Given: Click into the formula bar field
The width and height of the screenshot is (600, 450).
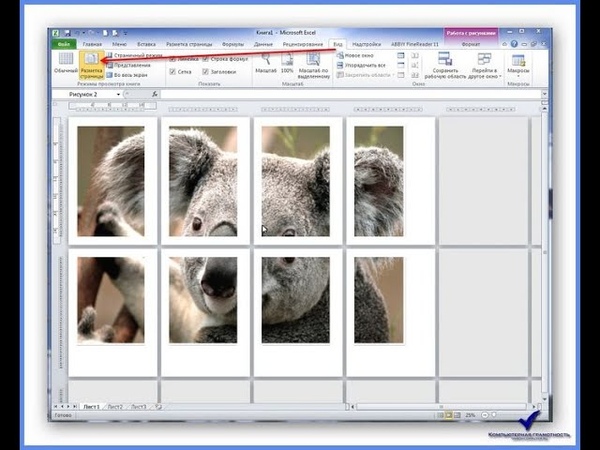Looking at the screenshot, I should [x=350, y=94].
